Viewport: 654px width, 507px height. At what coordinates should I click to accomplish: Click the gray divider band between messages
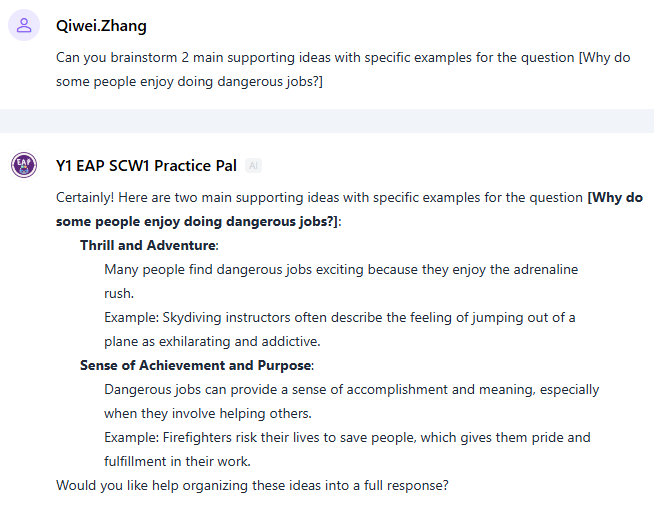(x=327, y=120)
